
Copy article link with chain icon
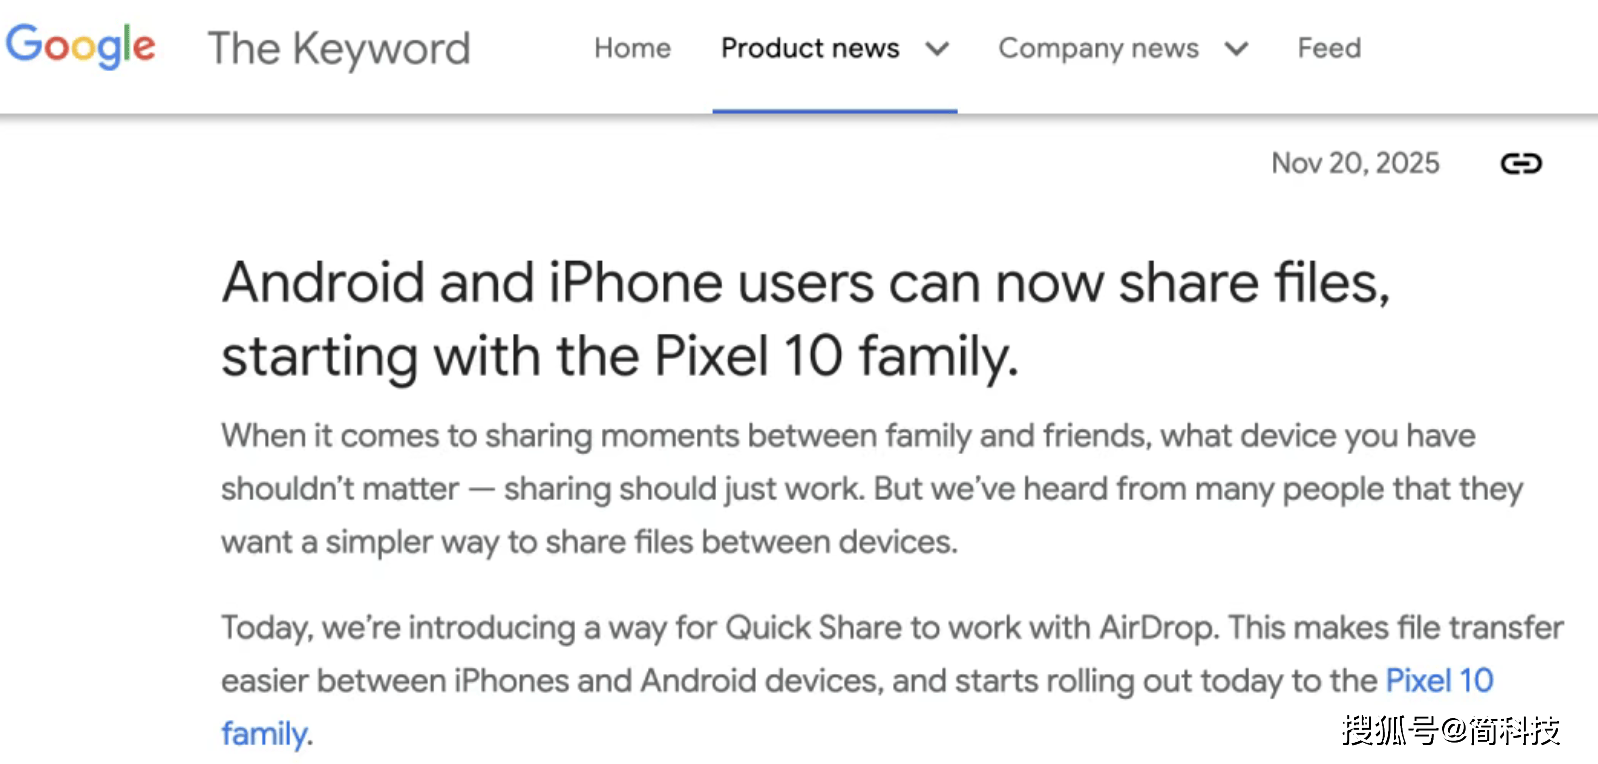(x=1520, y=163)
